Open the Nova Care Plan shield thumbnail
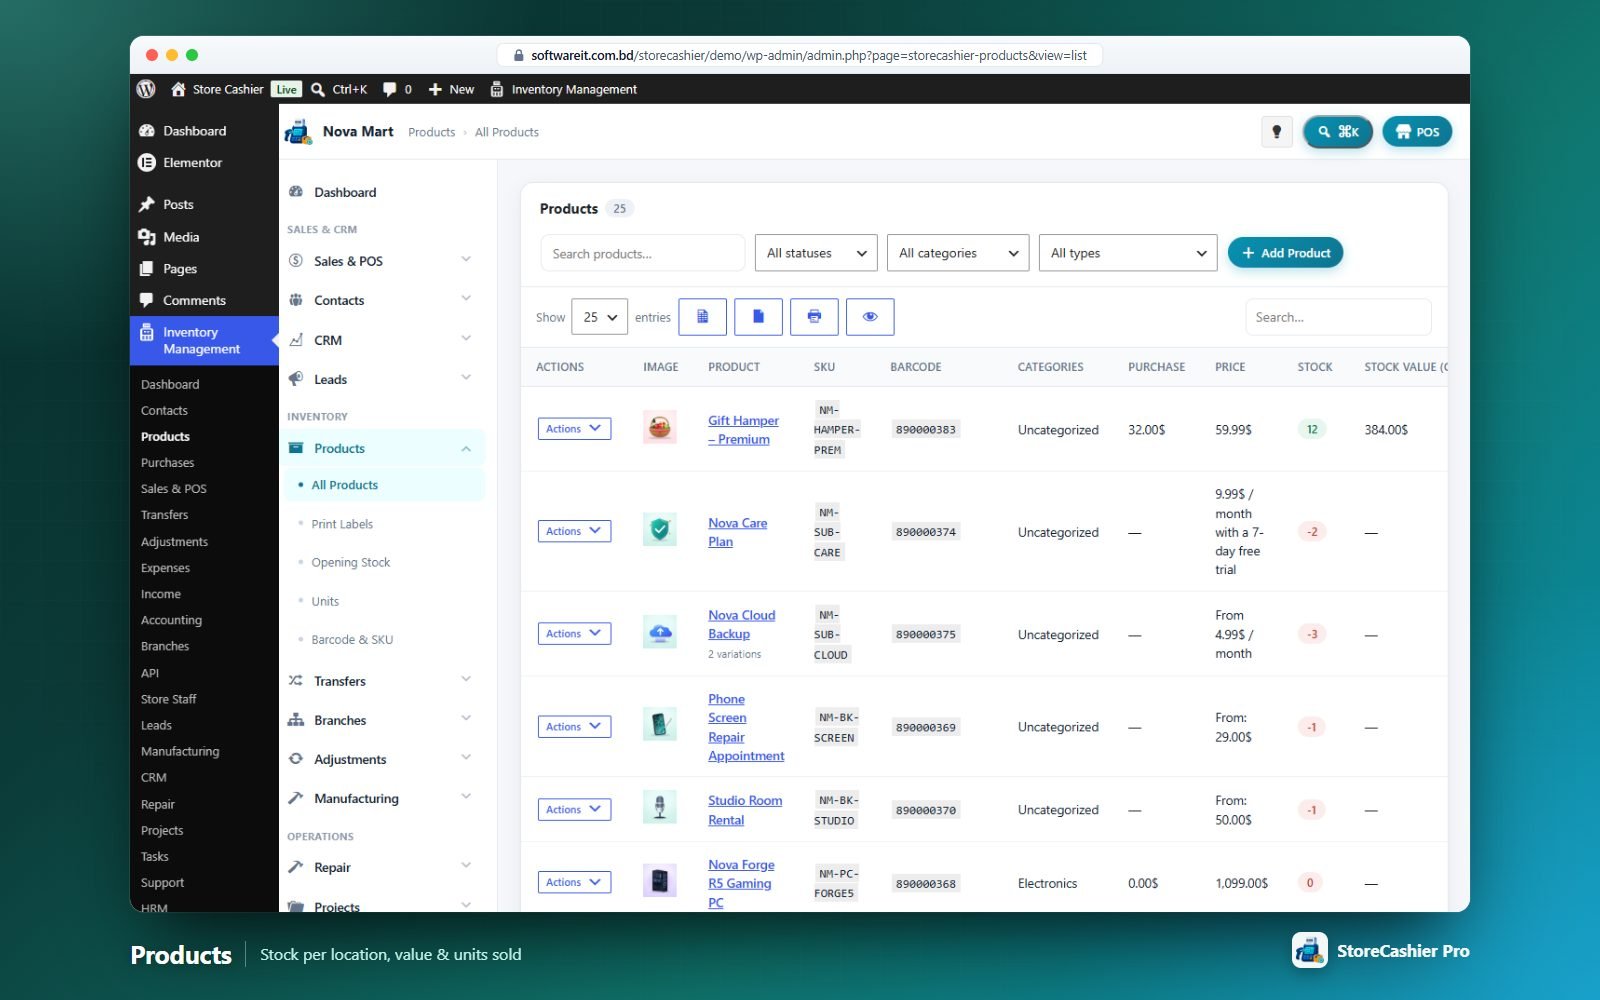The height and width of the screenshot is (1000, 1600). point(659,530)
